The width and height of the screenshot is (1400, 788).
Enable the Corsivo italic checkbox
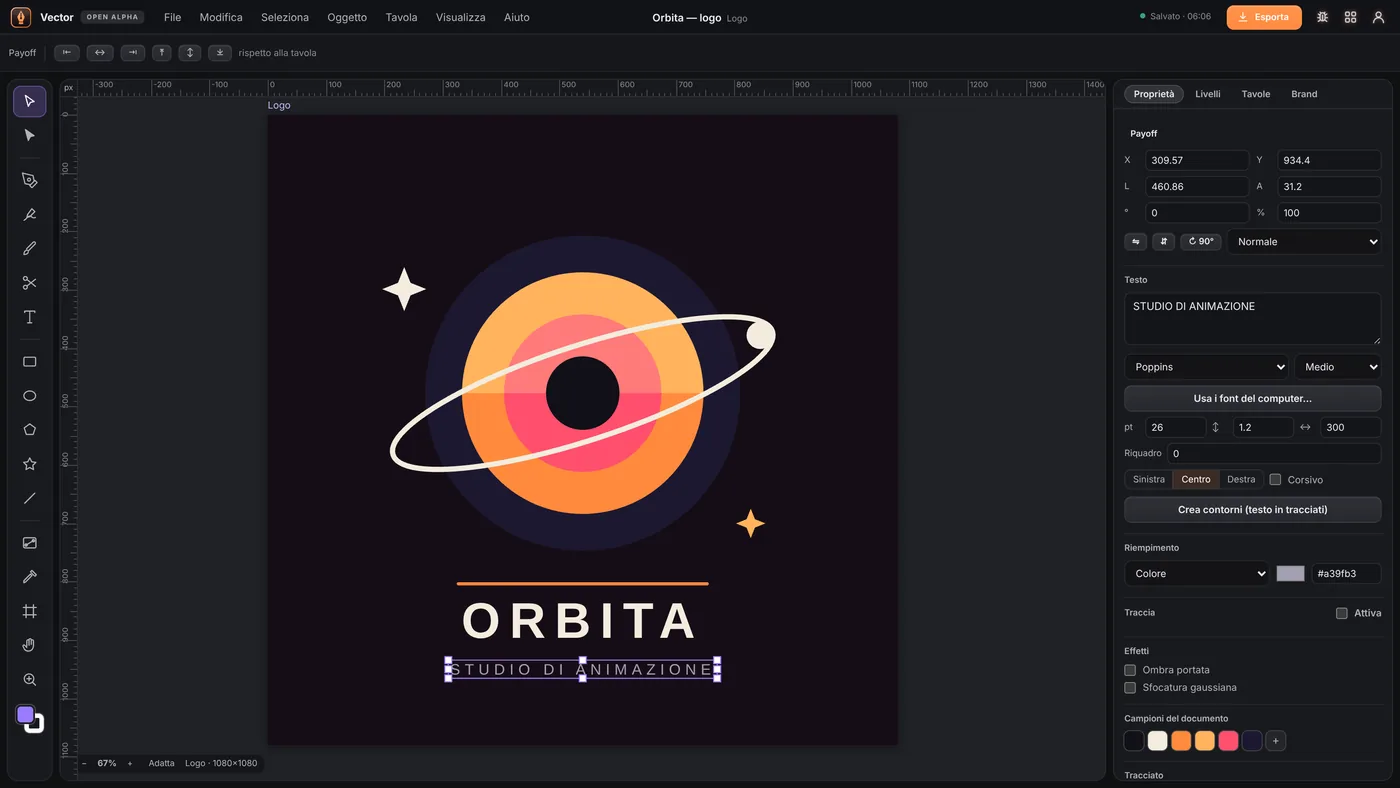pyautogui.click(x=1275, y=480)
